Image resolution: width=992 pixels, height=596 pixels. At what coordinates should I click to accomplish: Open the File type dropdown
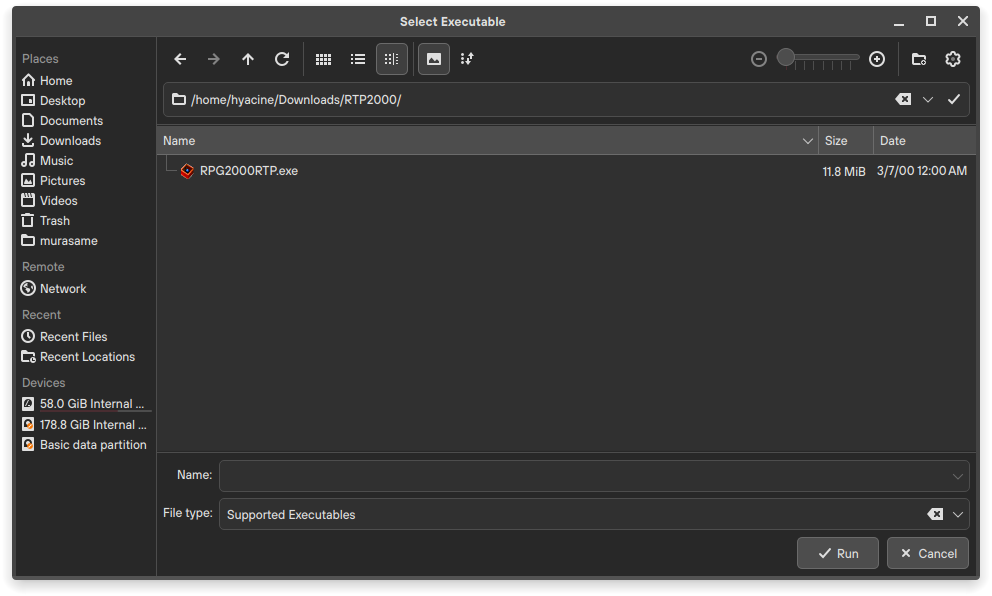(x=958, y=514)
